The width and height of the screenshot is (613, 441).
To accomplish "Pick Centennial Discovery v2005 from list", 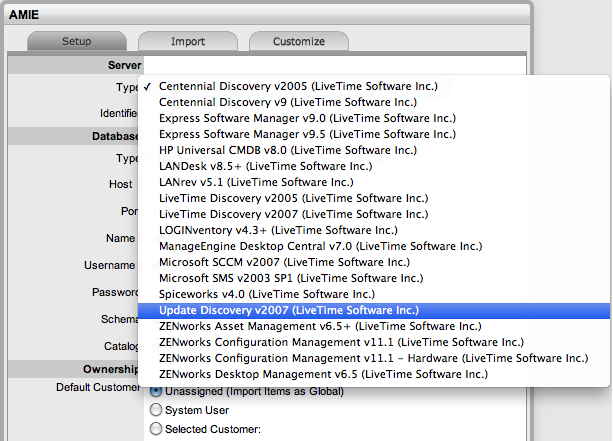I will tap(298, 86).
